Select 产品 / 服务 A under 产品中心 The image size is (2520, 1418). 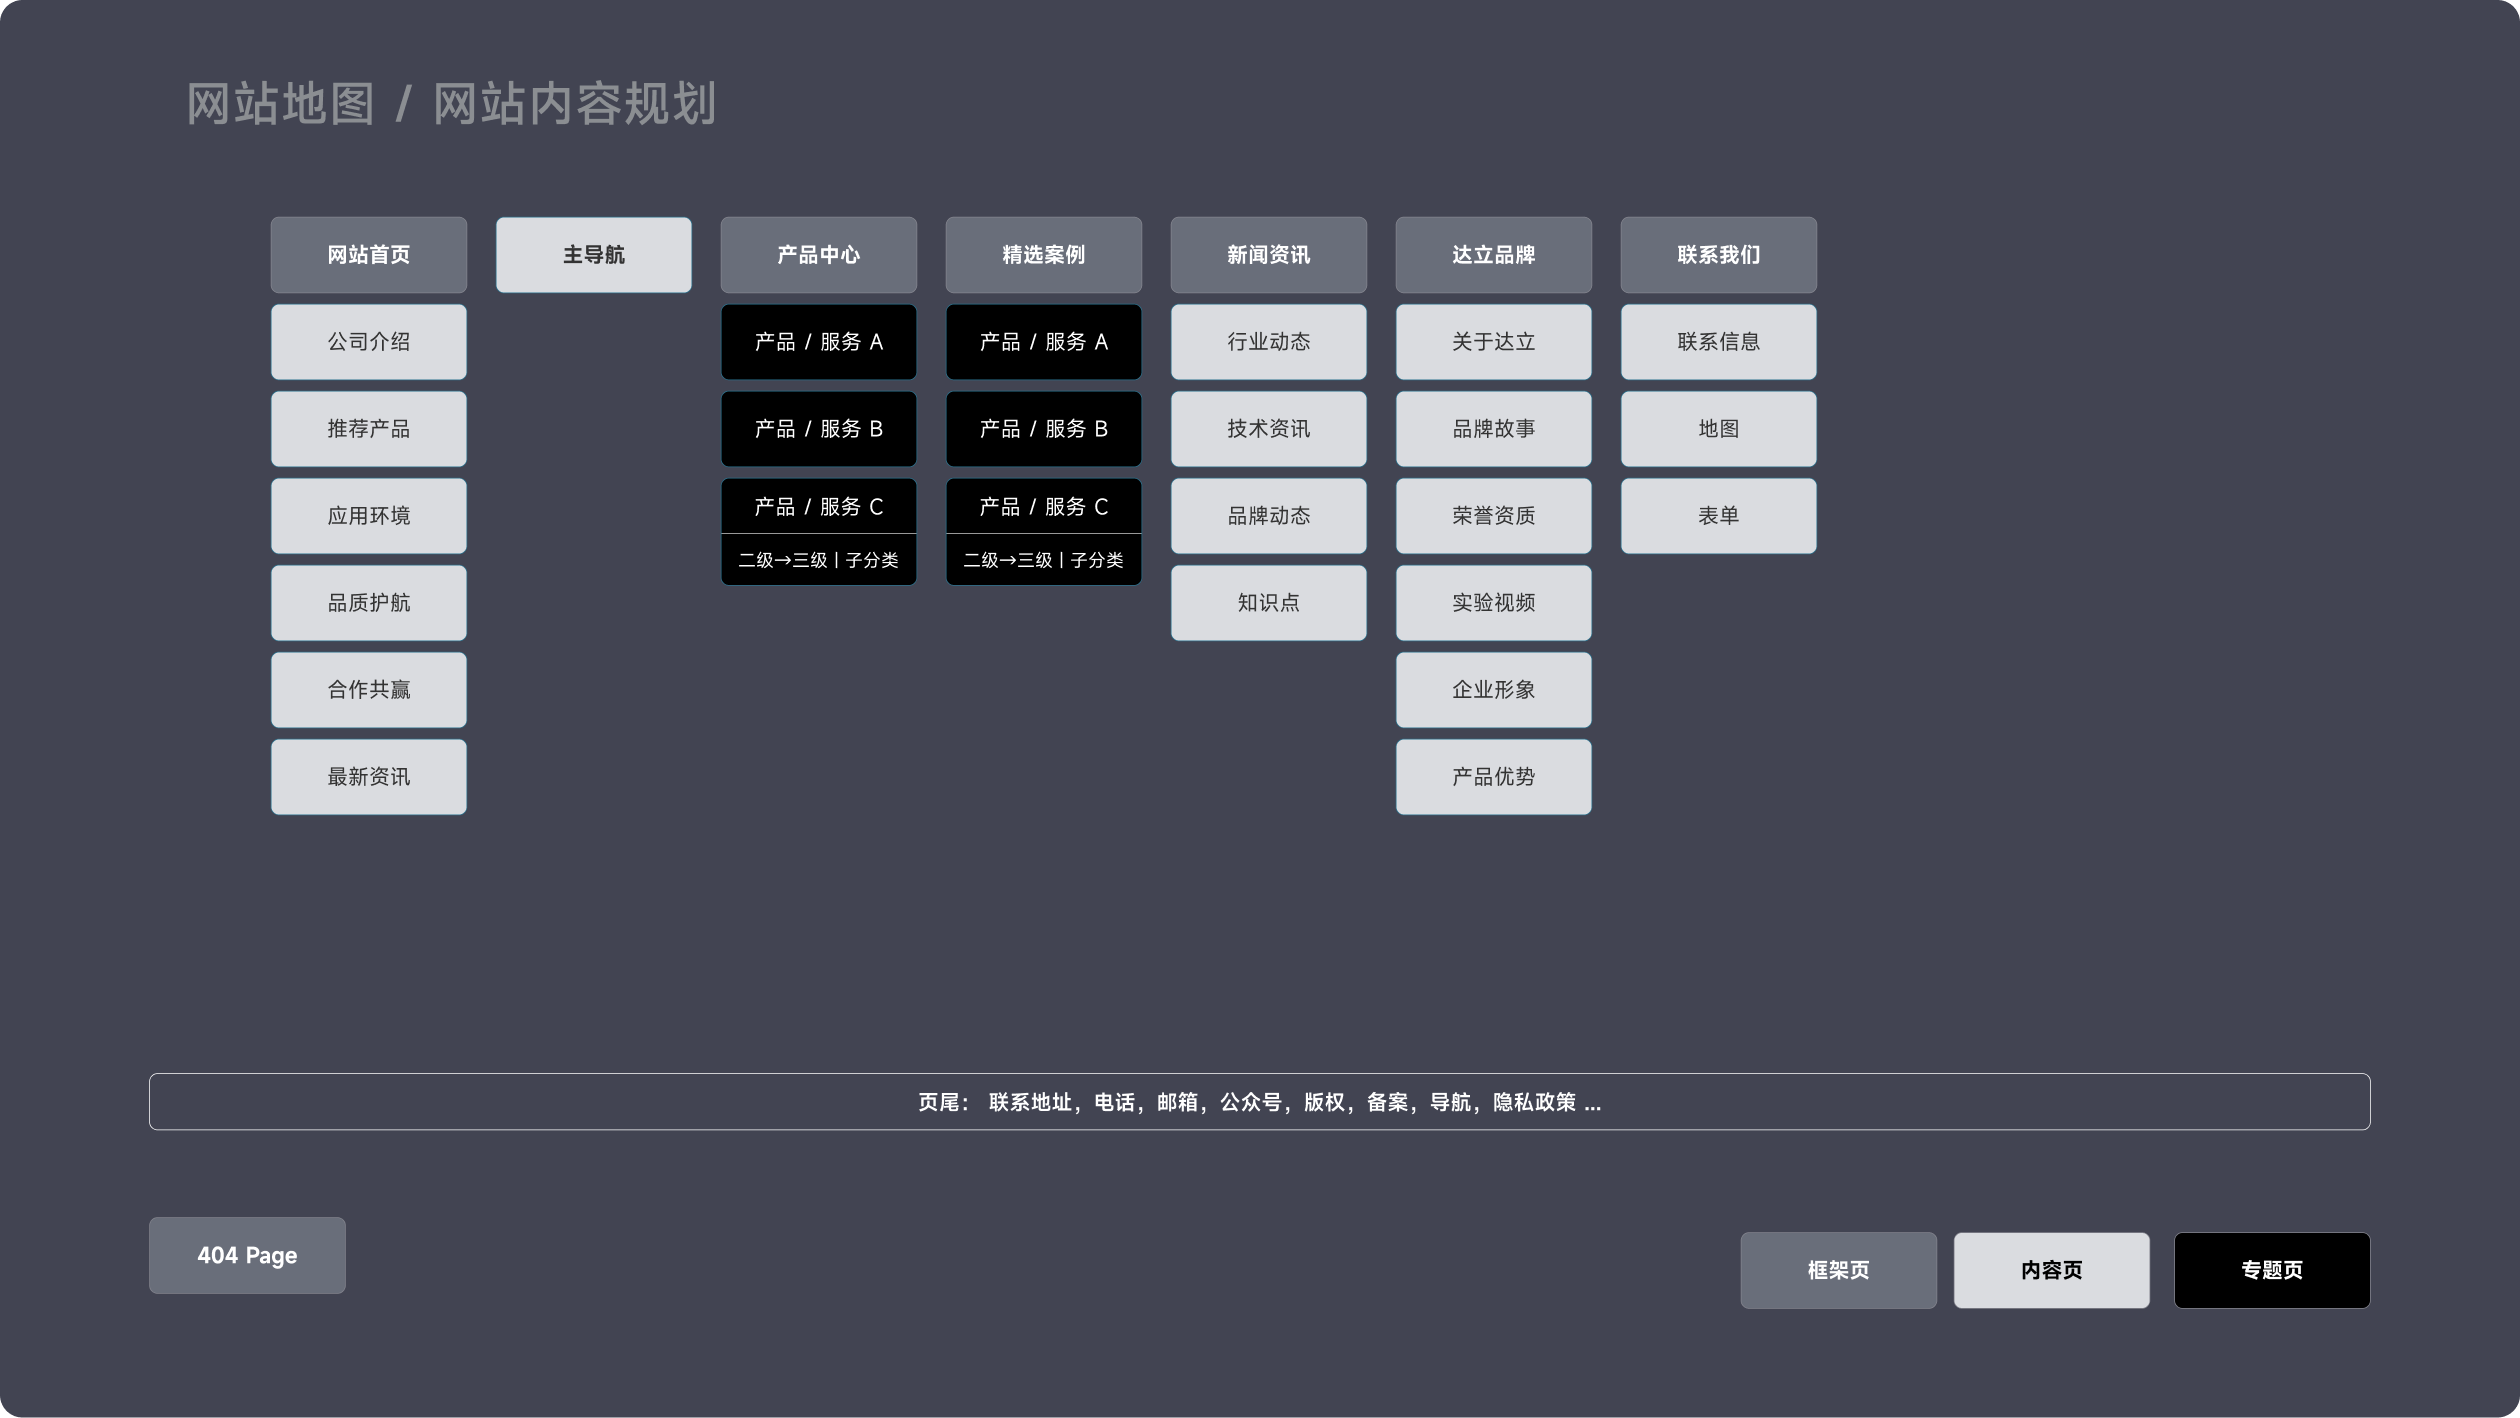(x=818, y=342)
